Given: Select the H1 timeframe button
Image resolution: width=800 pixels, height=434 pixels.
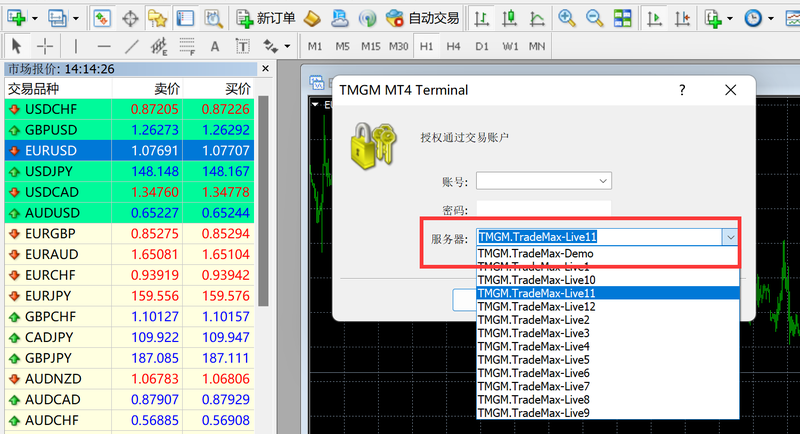Looking at the screenshot, I should point(427,46).
